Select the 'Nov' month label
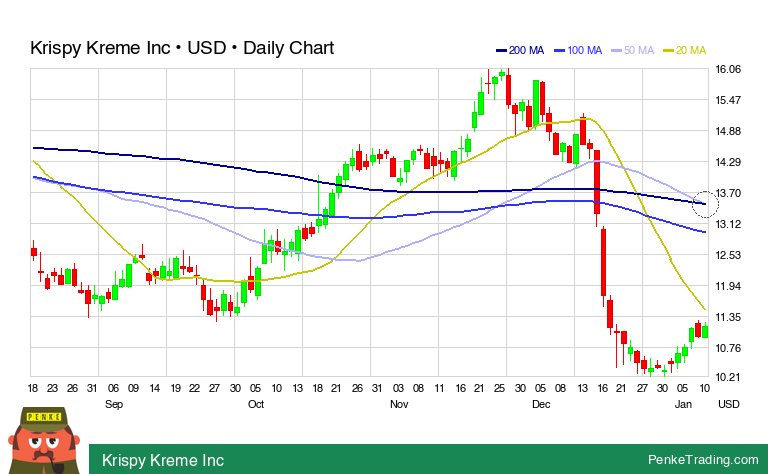The width and height of the screenshot is (768, 474). pos(399,404)
